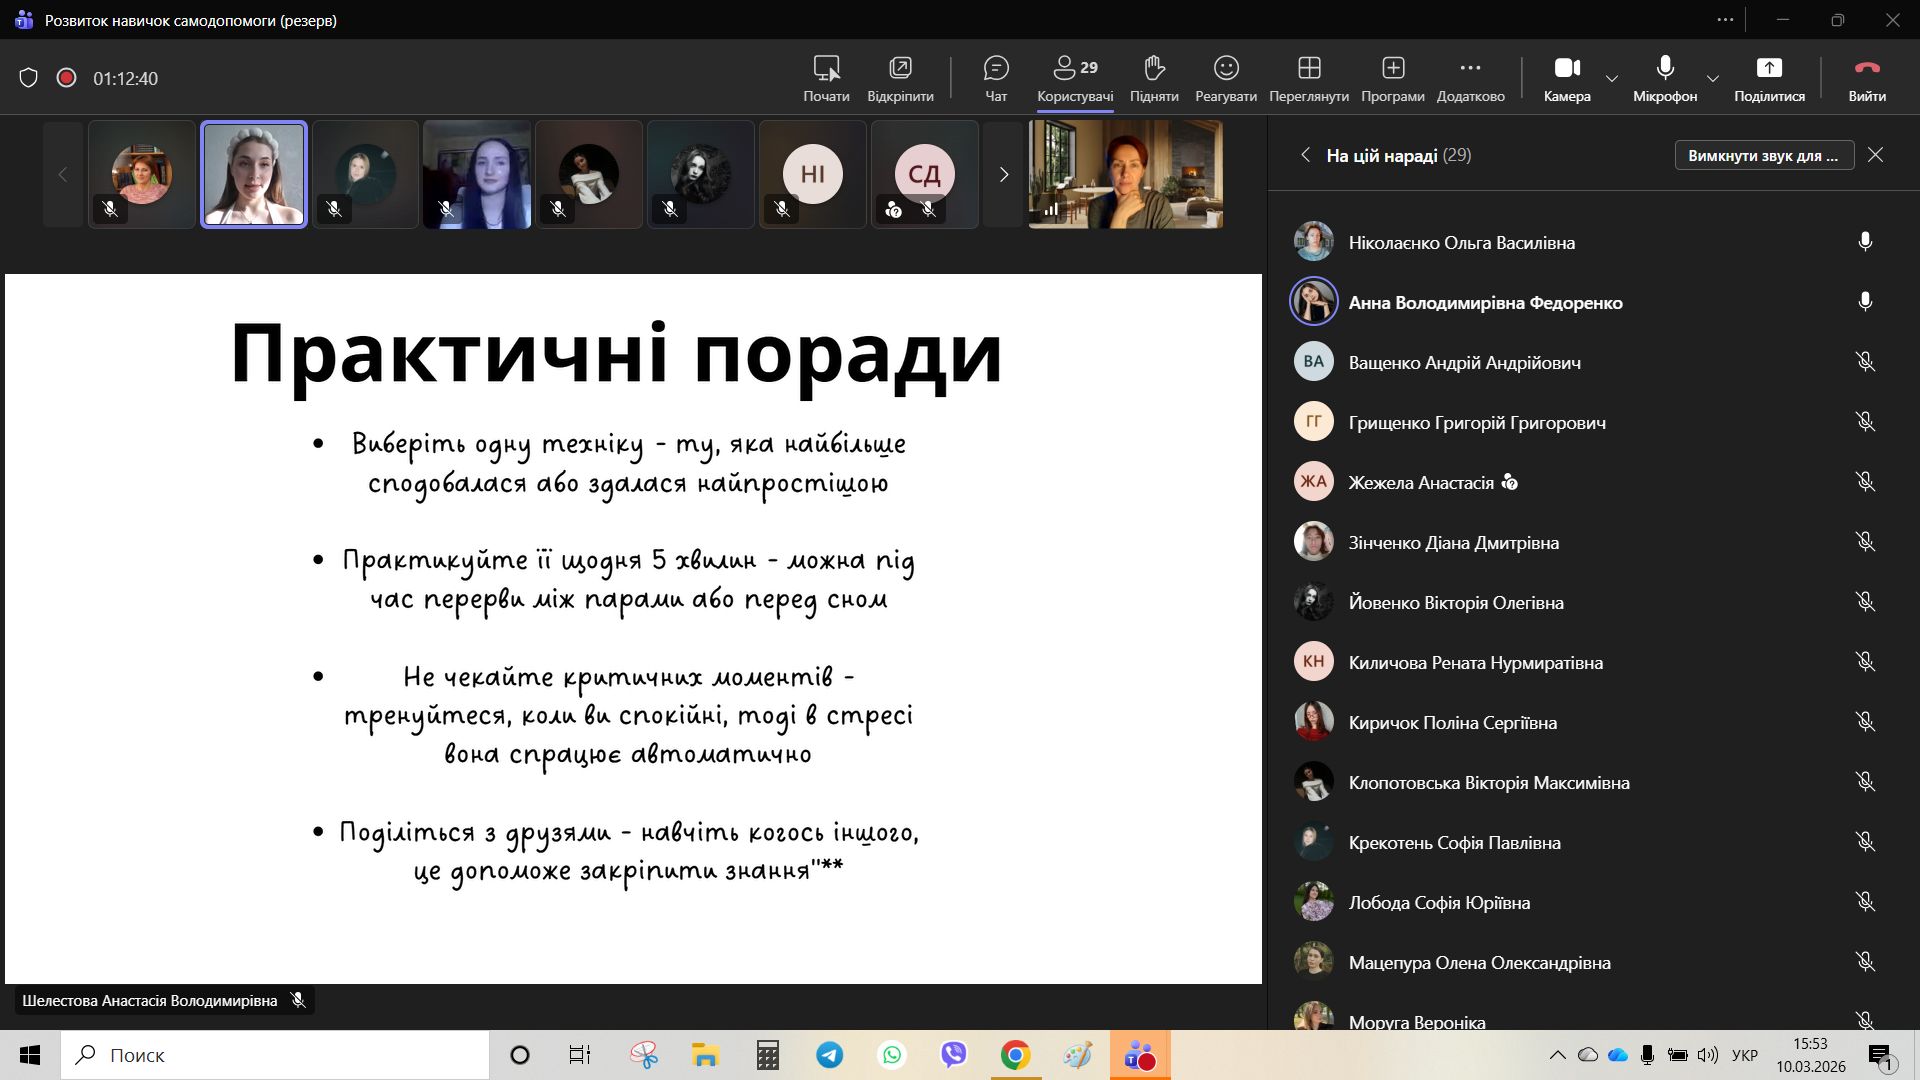Image resolution: width=1920 pixels, height=1080 pixels.
Task: Click the Pop out (Відкріпити) icon
Action: point(900,68)
